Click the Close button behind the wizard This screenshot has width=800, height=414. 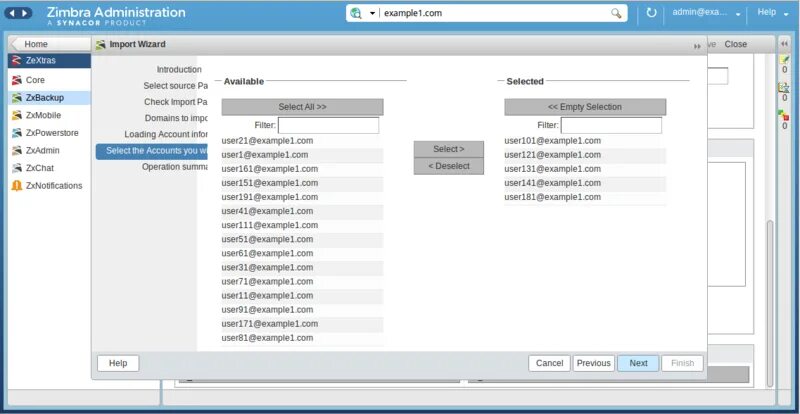(736, 44)
